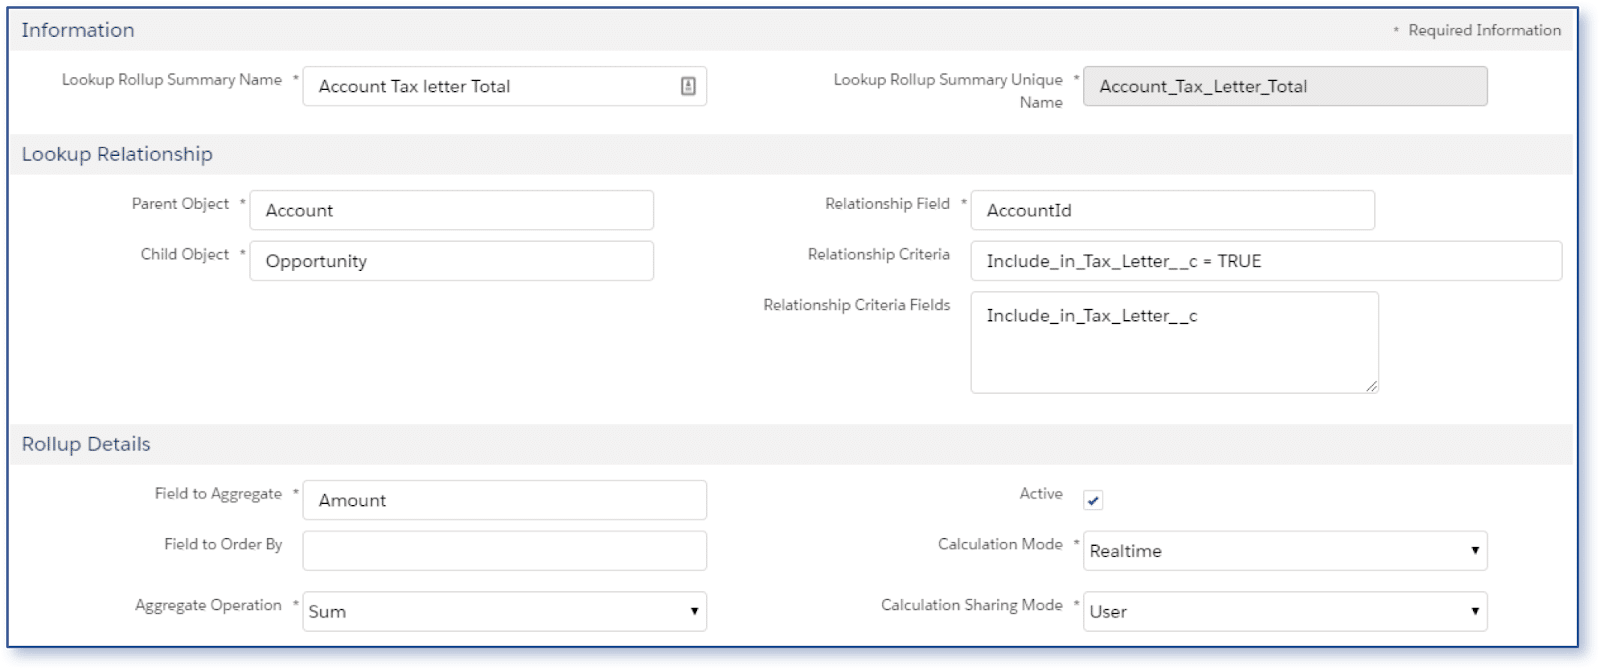Screen dimensions: 1600x669
Task: Select the Child Object input field
Action: coord(451,262)
